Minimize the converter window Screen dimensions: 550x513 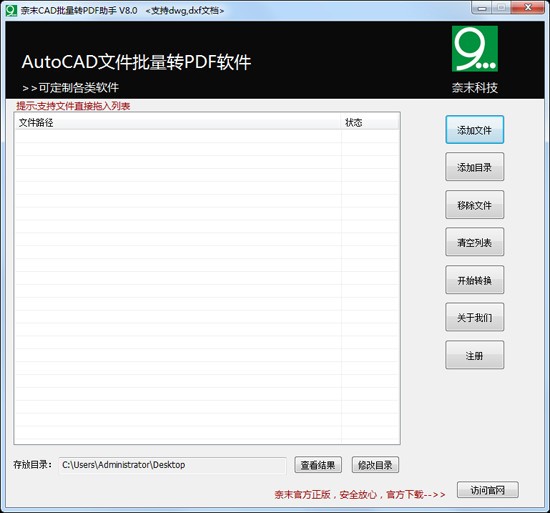[482, 8]
